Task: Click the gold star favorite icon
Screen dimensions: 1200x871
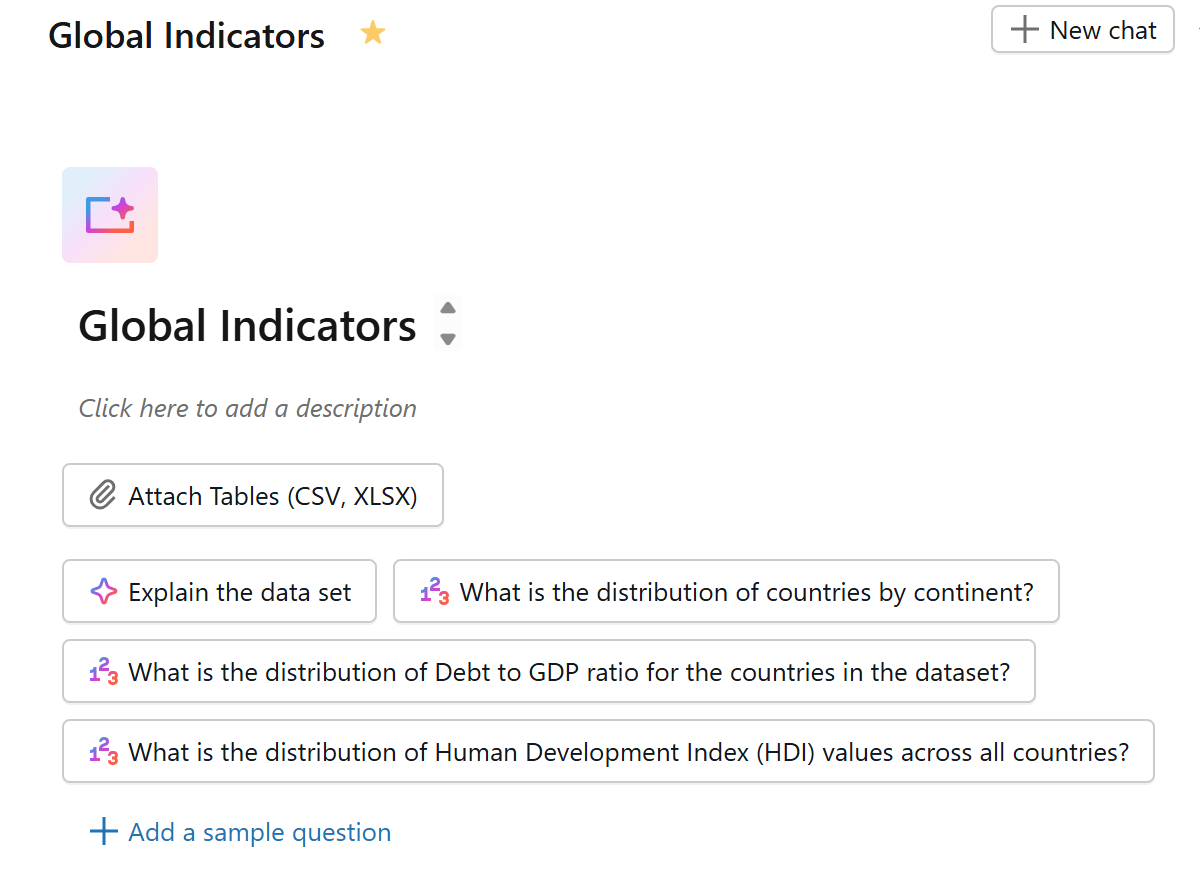Action: (373, 35)
